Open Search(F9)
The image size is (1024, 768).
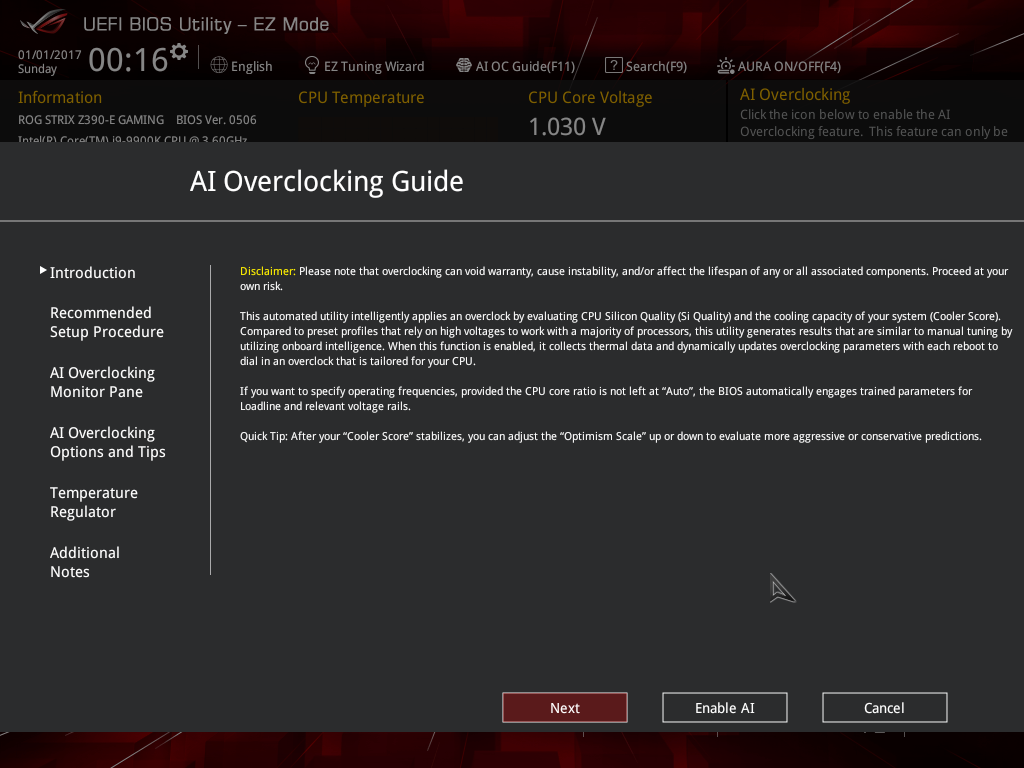point(656,66)
